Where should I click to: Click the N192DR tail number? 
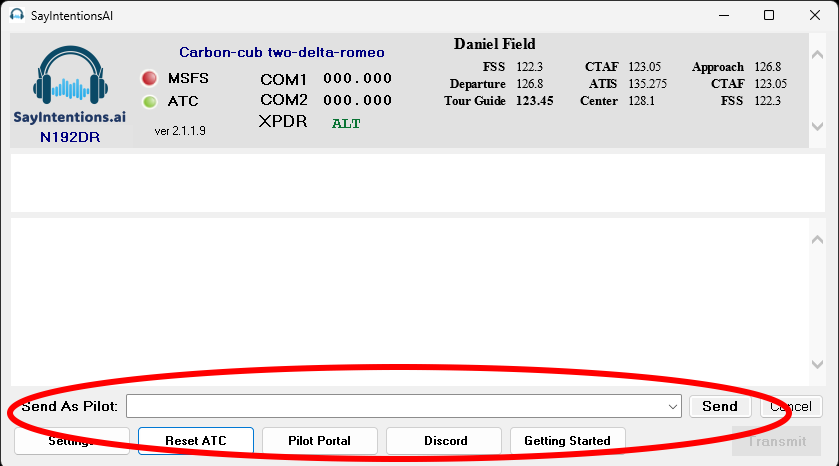[70, 137]
